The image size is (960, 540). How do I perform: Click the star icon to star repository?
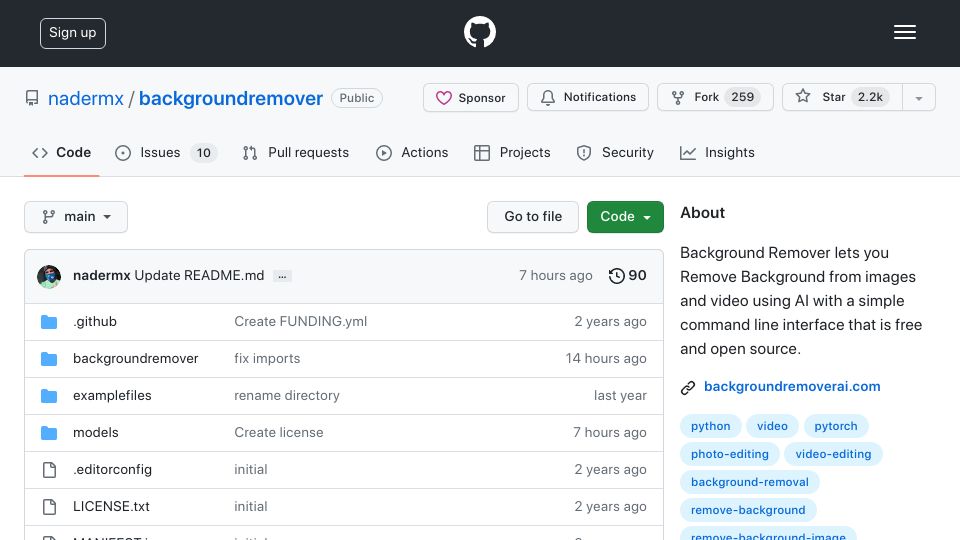point(803,96)
